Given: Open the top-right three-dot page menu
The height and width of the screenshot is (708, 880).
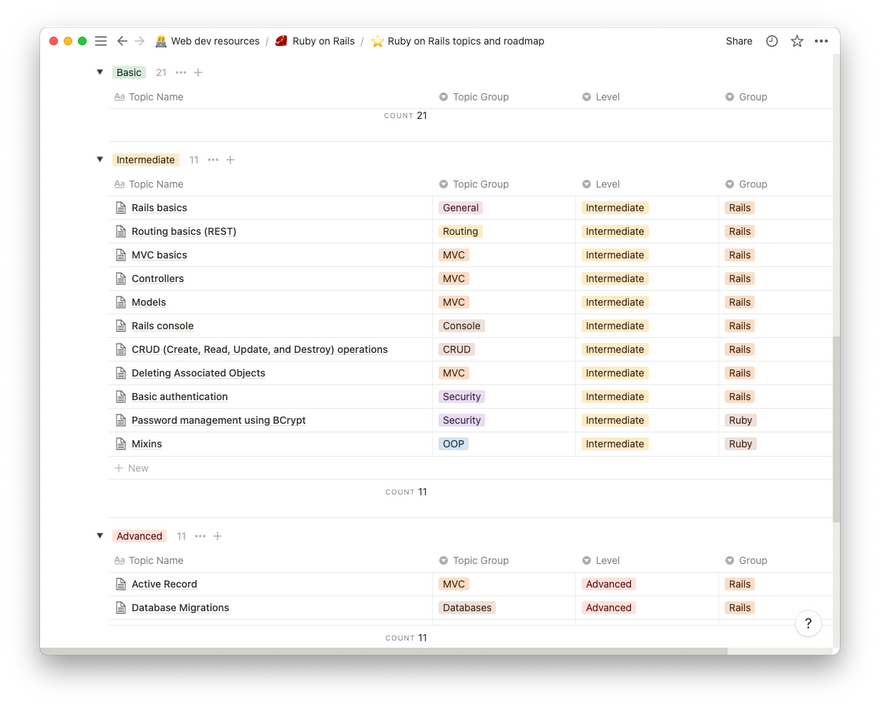Looking at the screenshot, I should tap(822, 41).
